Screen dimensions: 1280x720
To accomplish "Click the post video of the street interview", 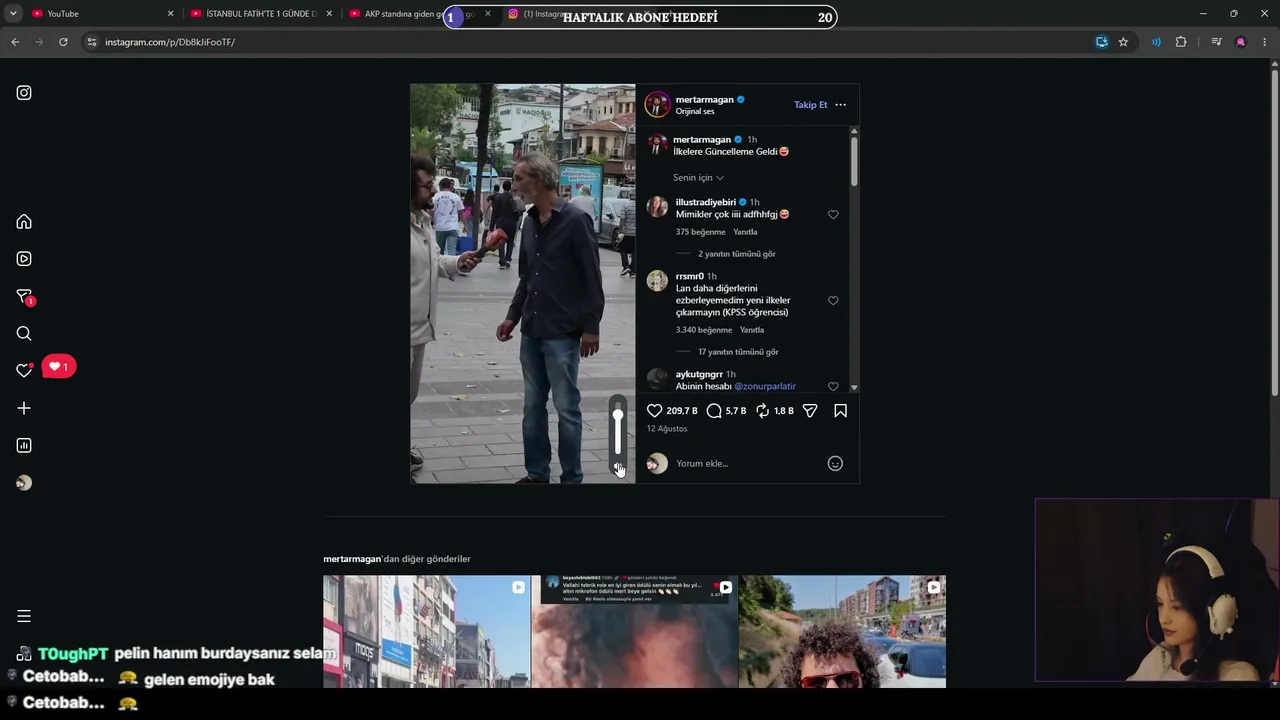I will point(523,284).
